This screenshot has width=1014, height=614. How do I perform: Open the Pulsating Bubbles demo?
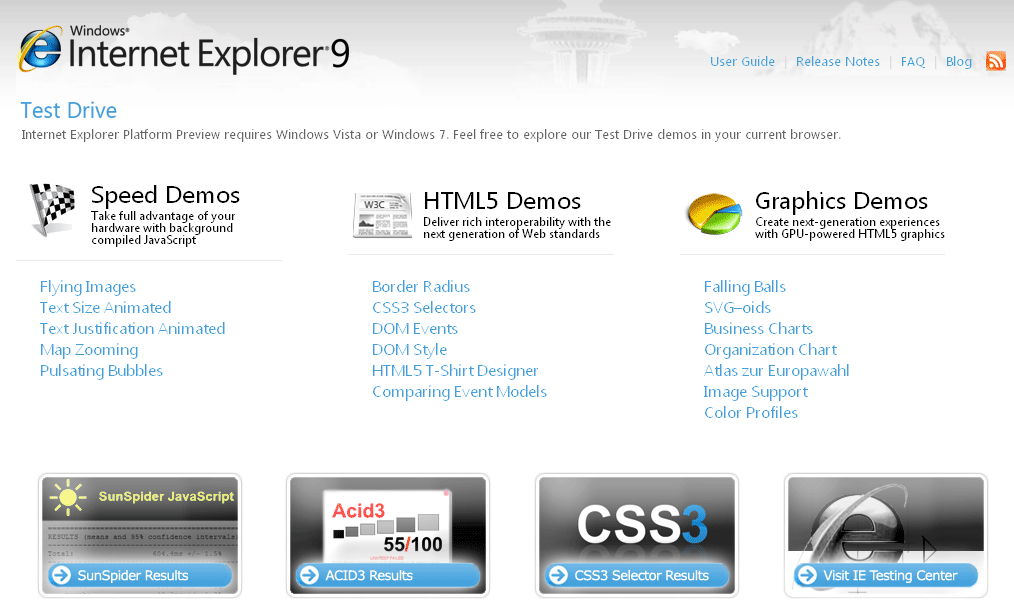(102, 371)
